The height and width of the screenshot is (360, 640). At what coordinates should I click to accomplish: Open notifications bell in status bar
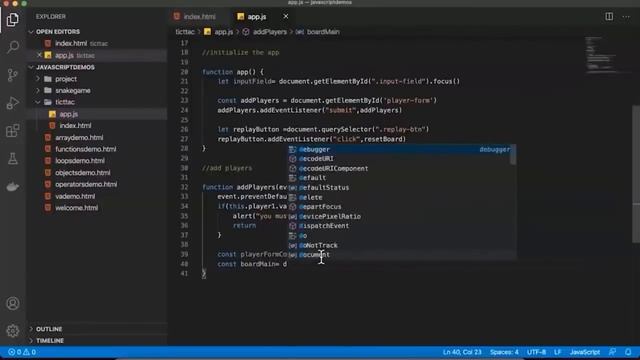628,352
